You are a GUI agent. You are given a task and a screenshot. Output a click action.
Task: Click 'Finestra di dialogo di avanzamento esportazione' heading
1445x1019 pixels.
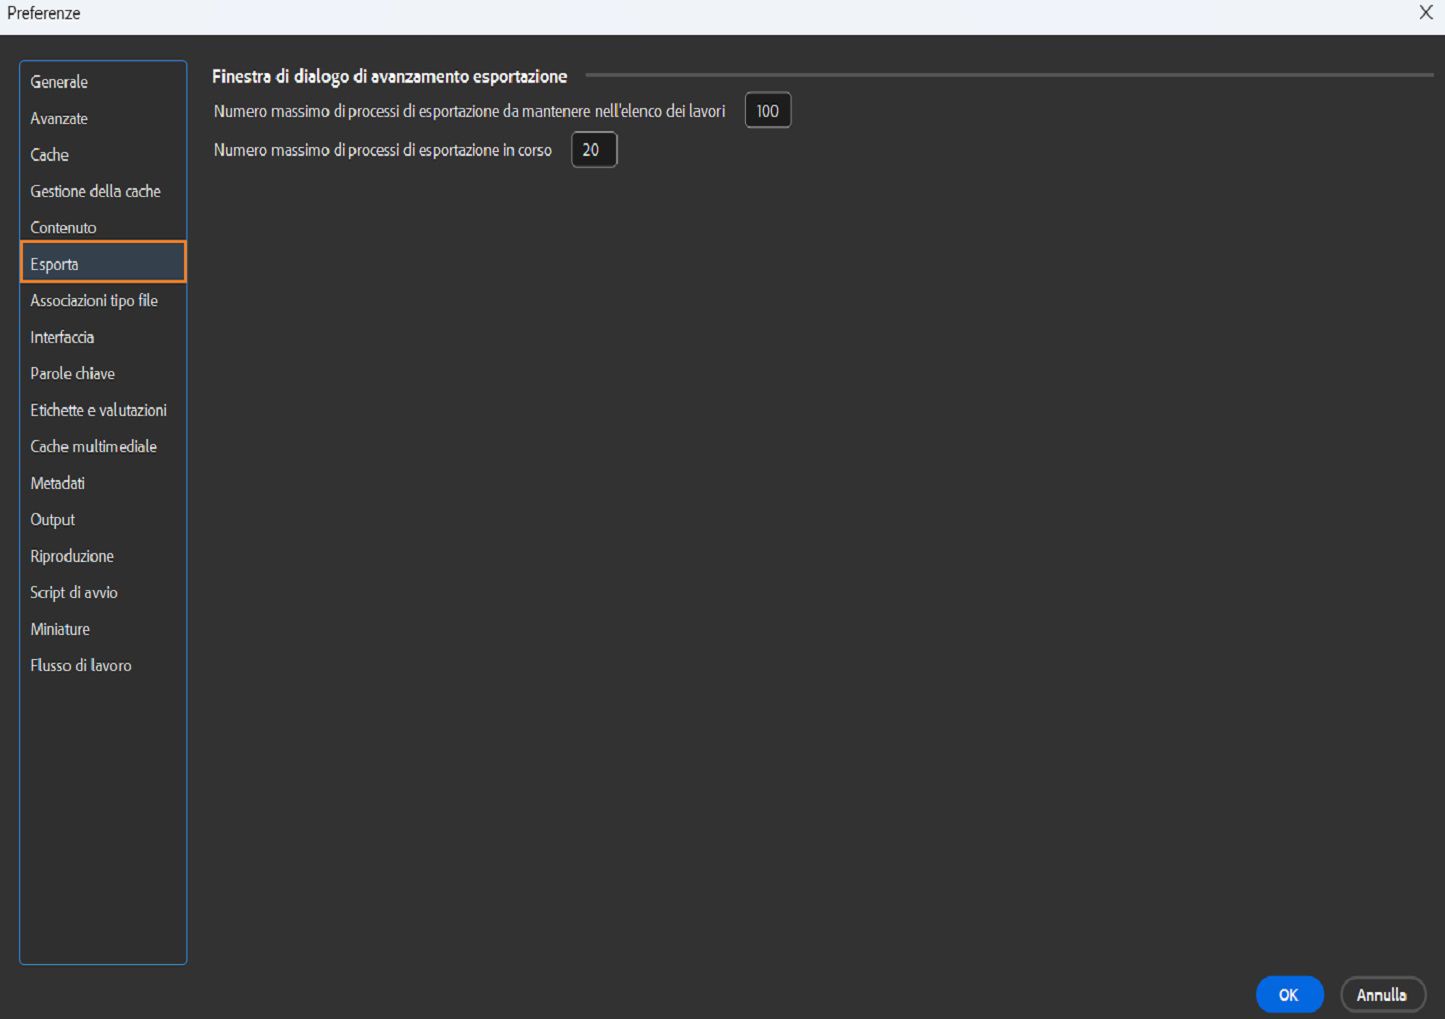point(390,76)
